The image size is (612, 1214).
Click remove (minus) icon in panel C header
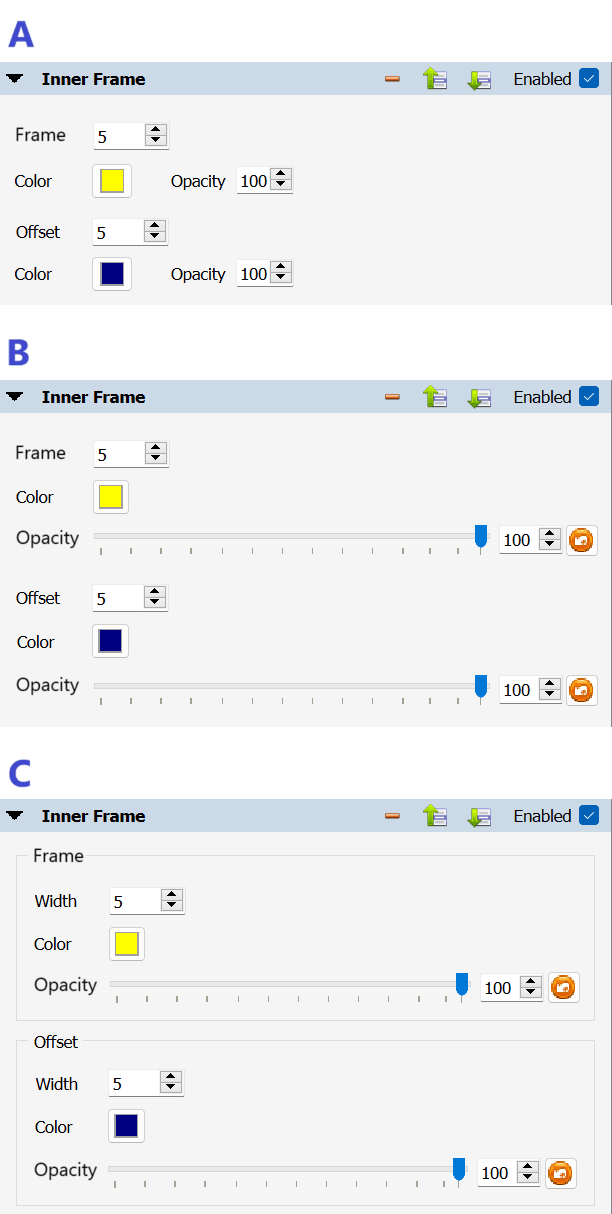(392, 816)
